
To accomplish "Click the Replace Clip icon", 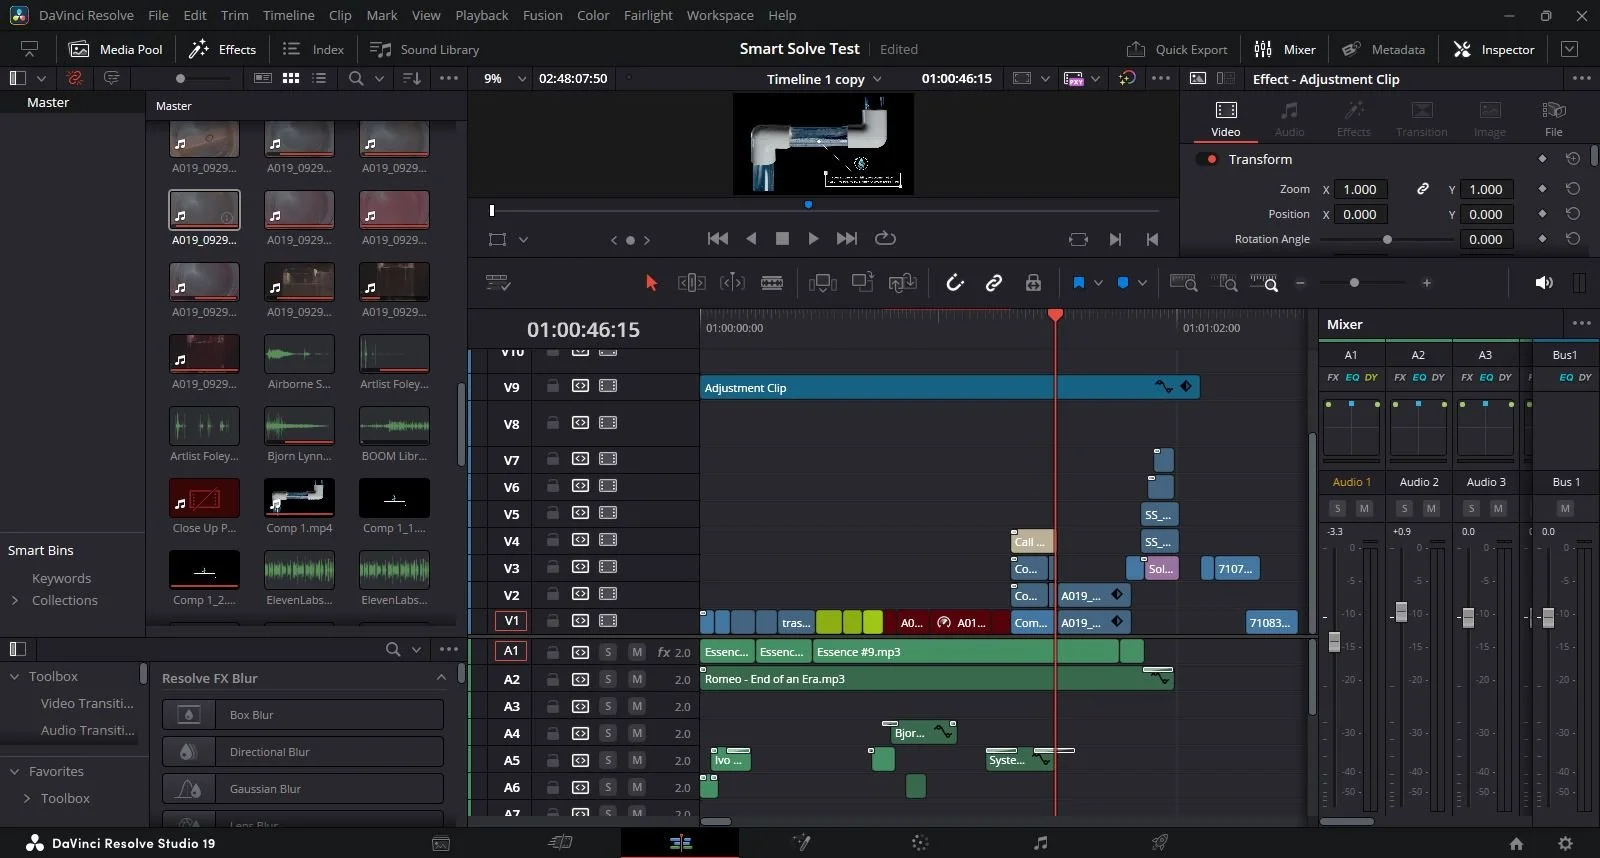I will [x=902, y=283].
